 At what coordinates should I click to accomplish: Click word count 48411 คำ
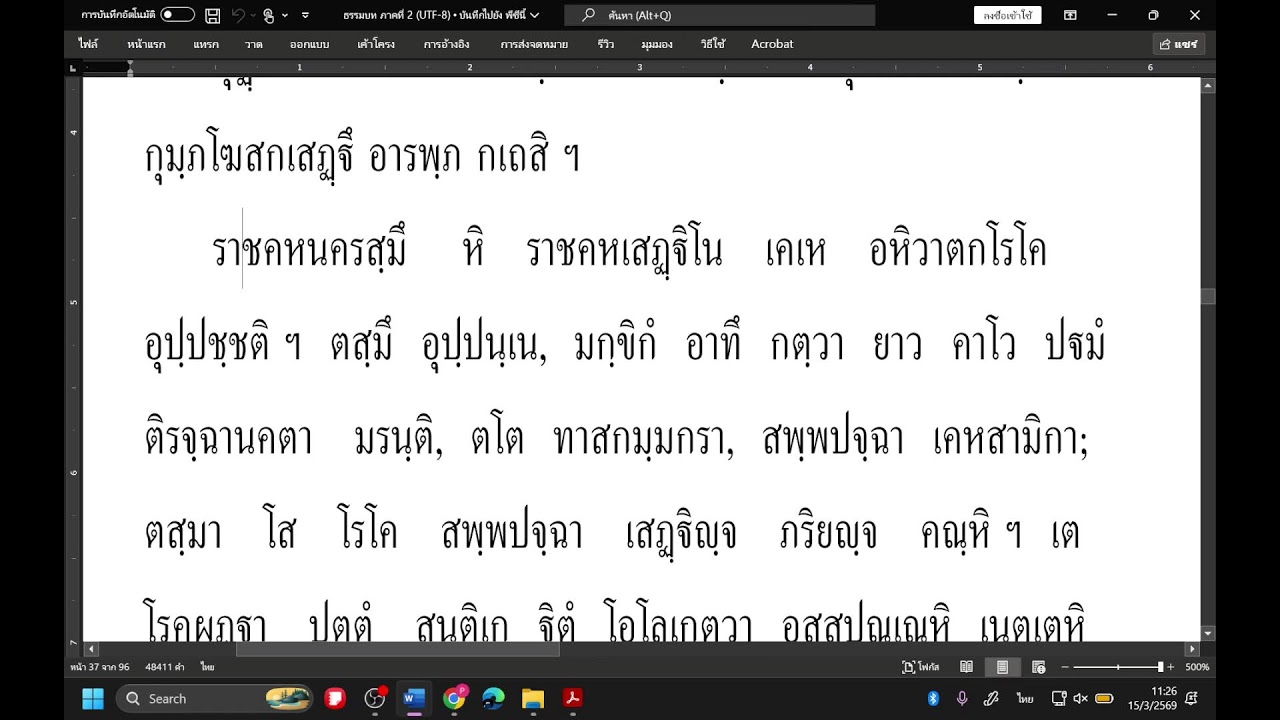[163, 667]
